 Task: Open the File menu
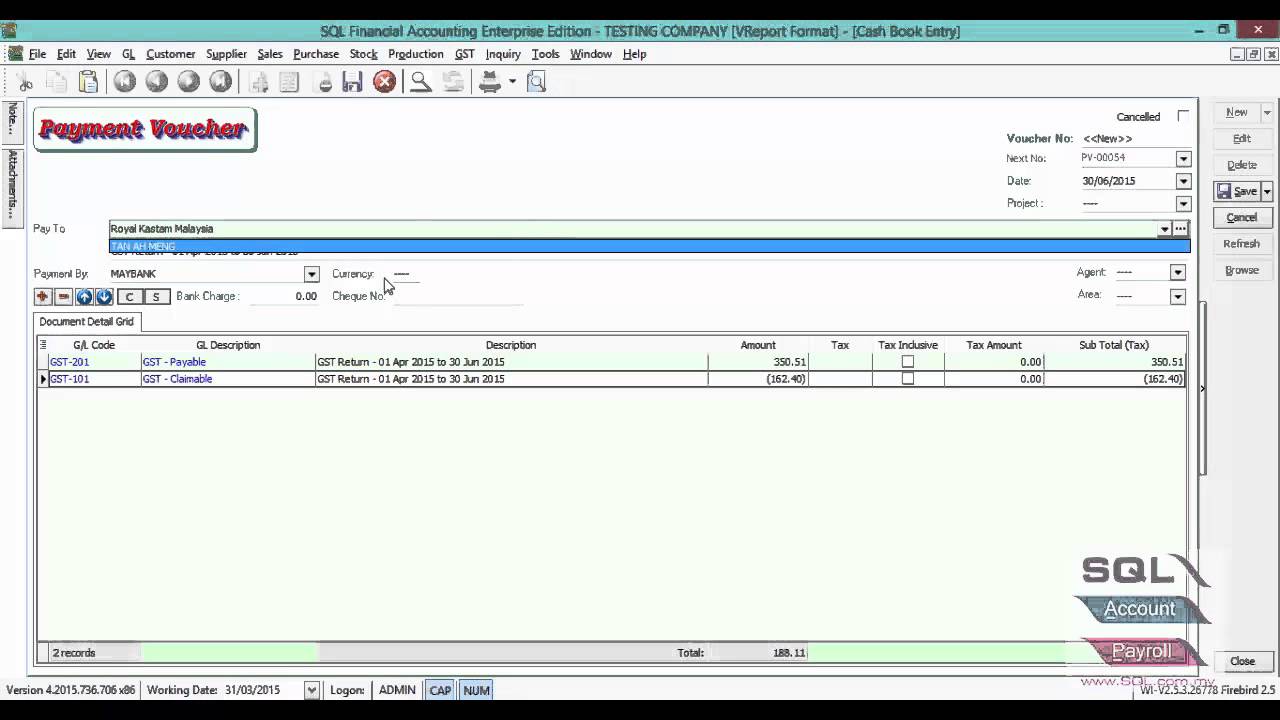tap(37, 54)
